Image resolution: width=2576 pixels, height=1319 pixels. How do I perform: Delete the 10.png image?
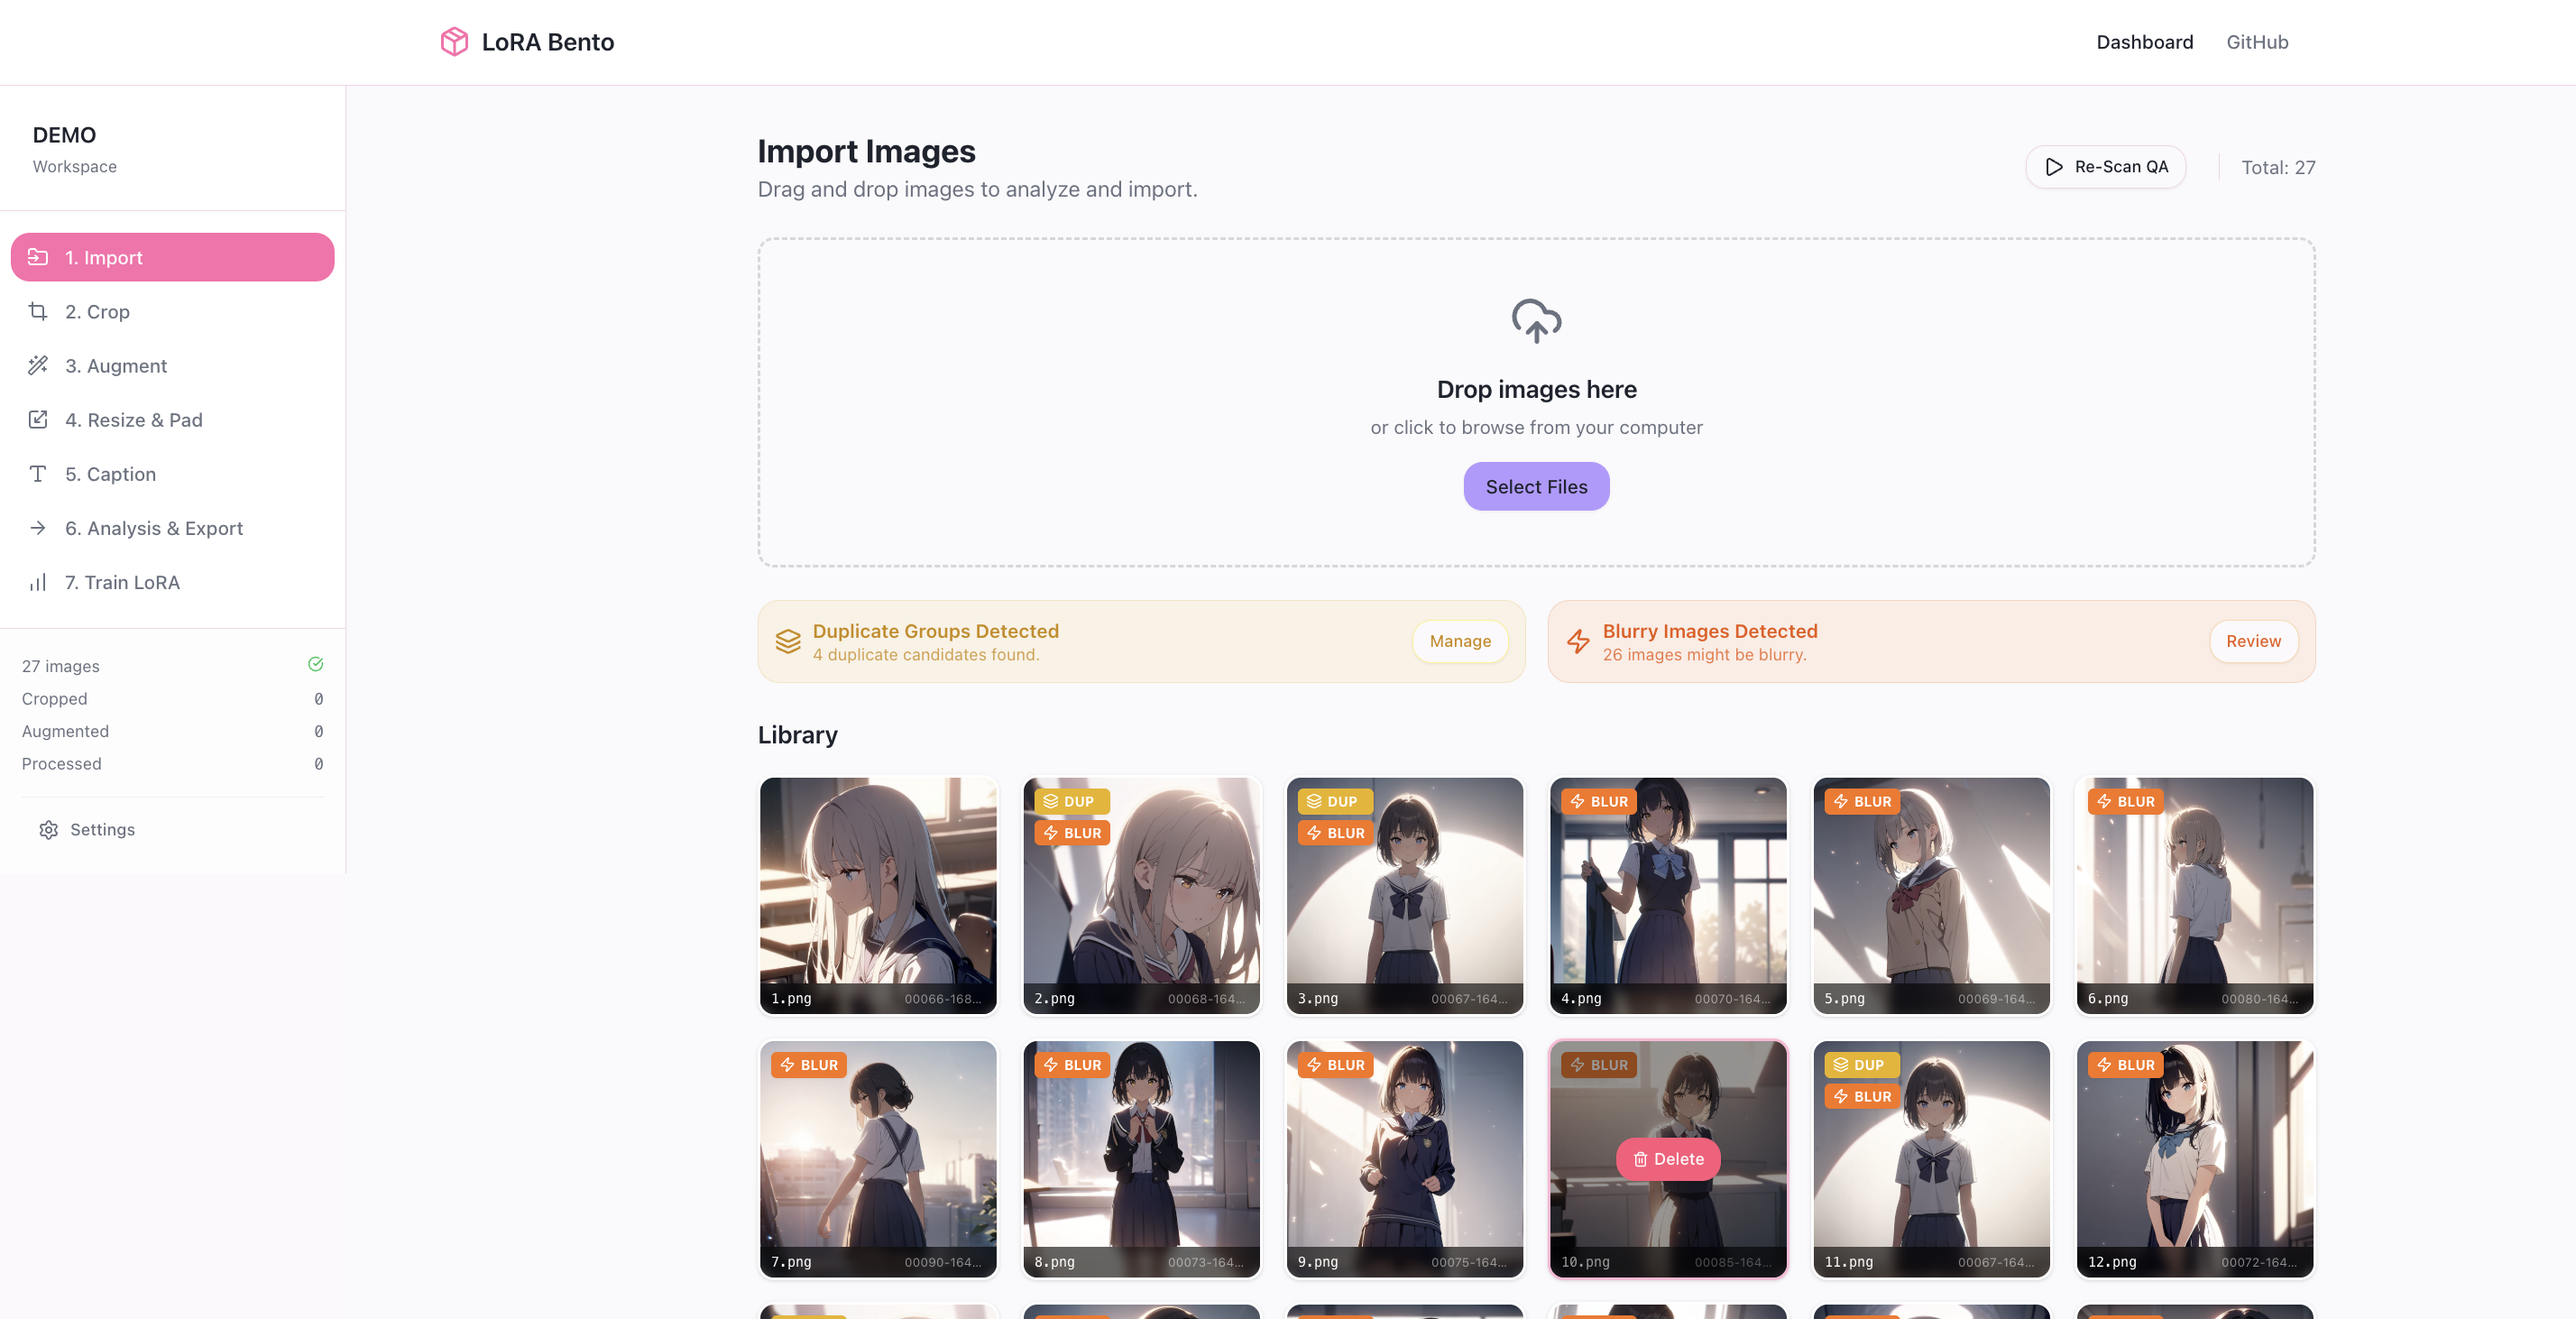click(x=1667, y=1159)
